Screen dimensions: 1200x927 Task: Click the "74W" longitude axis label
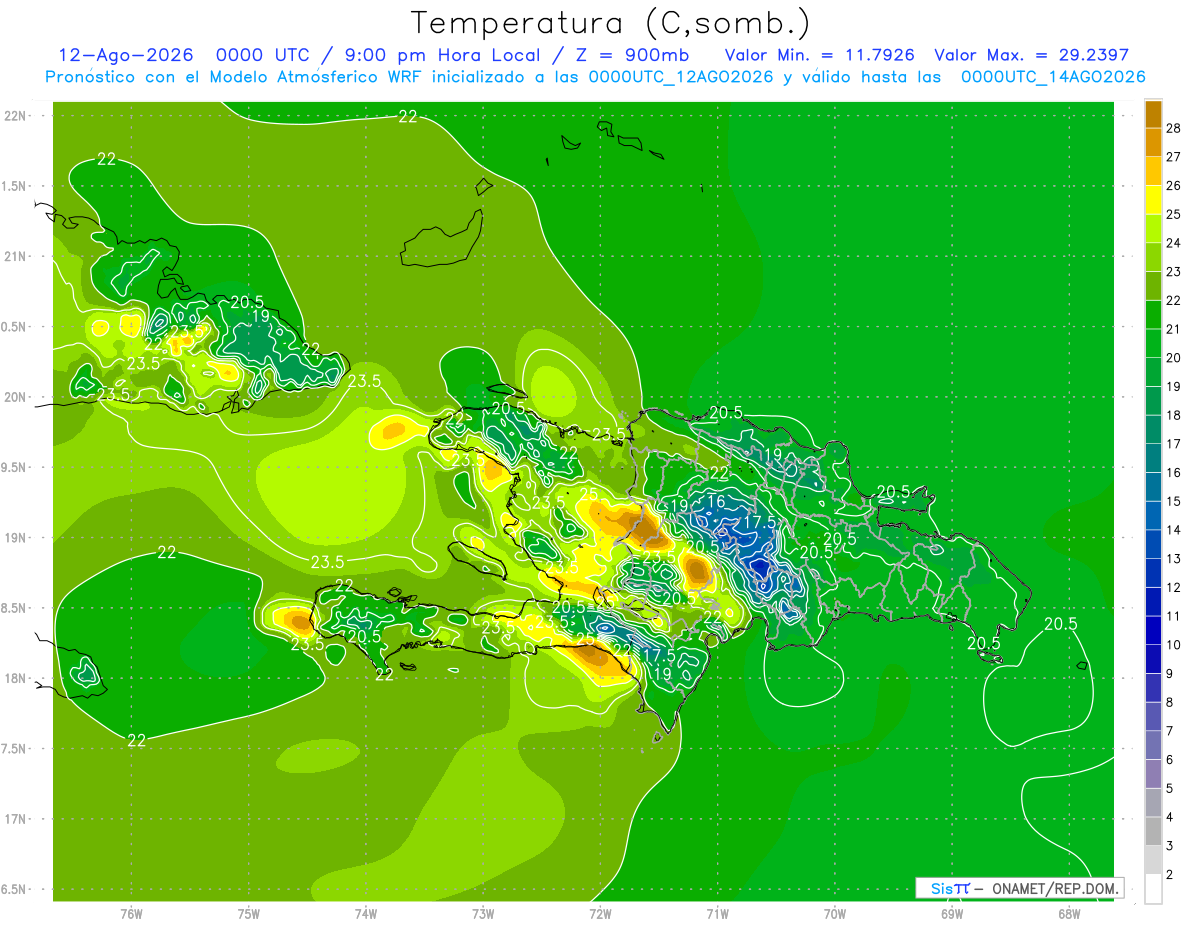pos(365,913)
